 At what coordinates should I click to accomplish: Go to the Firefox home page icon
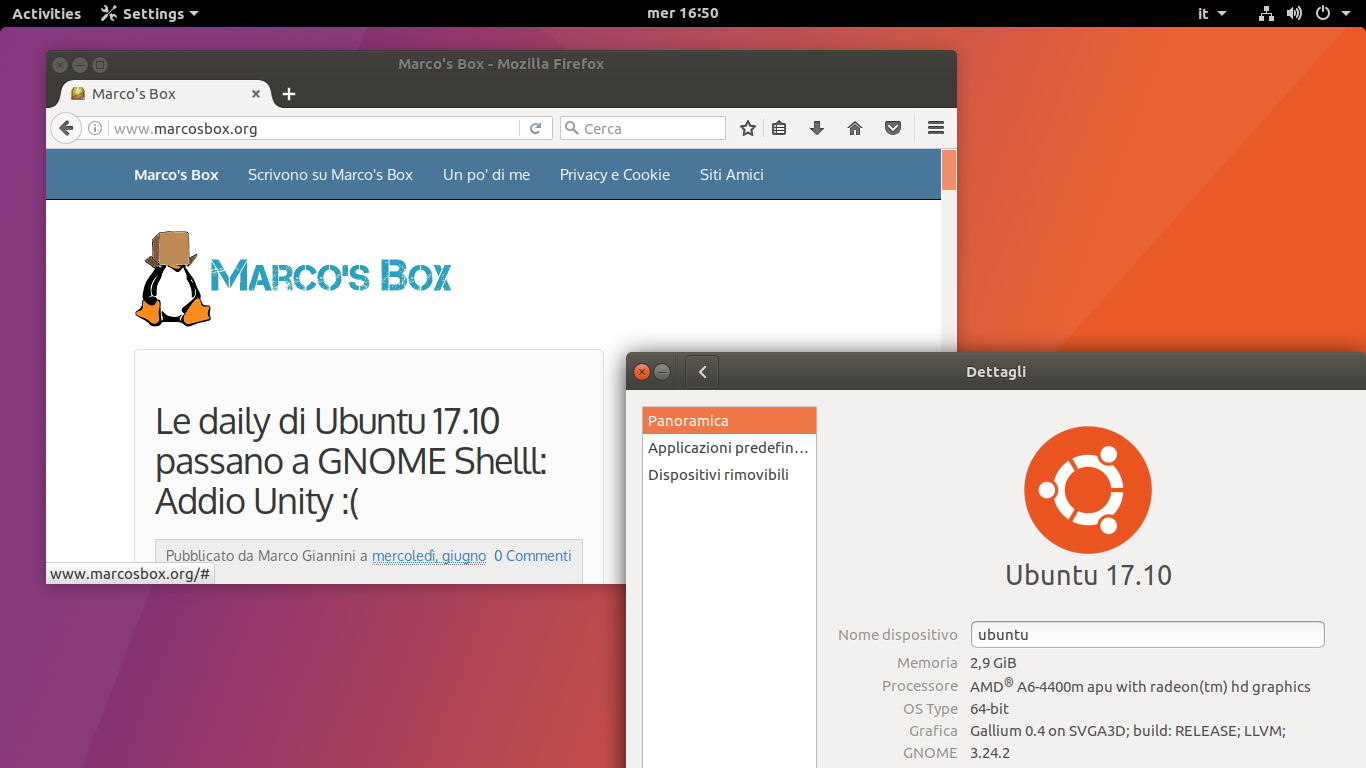(x=855, y=128)
